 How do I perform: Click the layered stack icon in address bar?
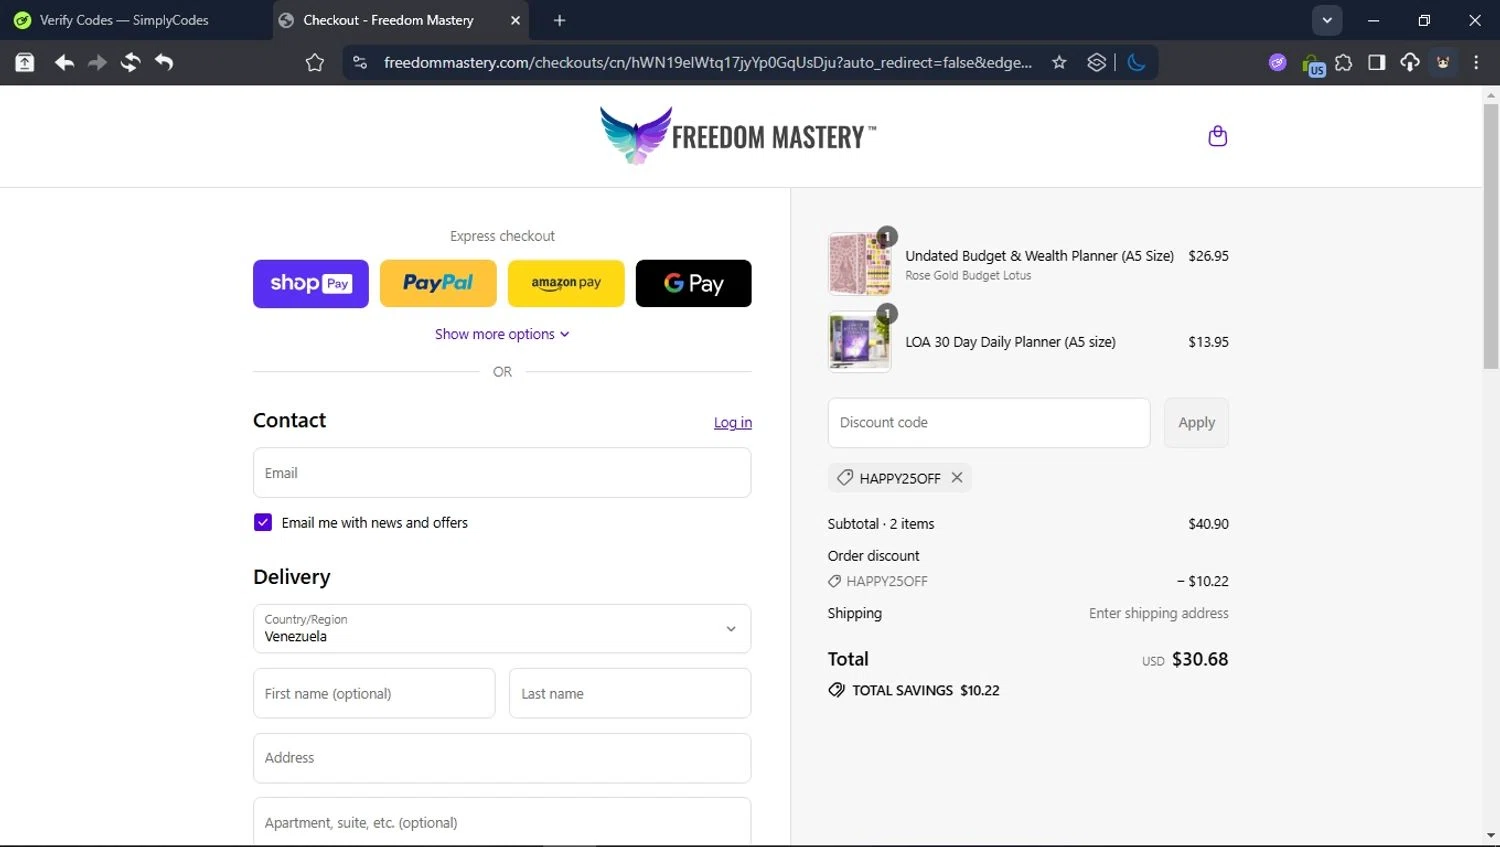click(1097, 63)
